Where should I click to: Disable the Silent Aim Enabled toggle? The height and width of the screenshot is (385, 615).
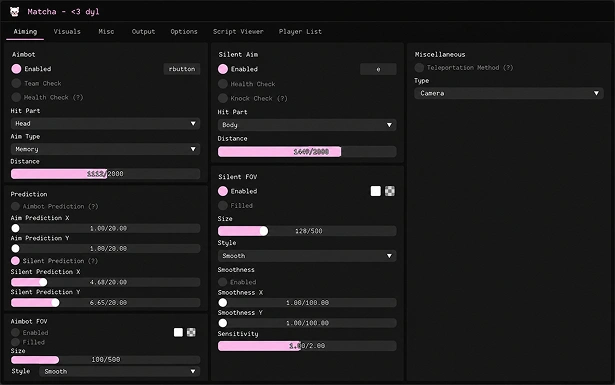(x=223, y=69)
